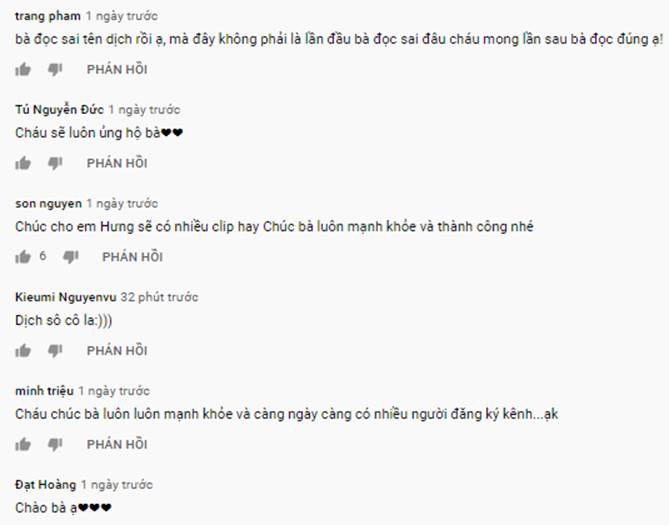Open Kieumi Nguyenvu's profile name link
The height and width of the screenshot is (525, 669).
click(66, 297)
